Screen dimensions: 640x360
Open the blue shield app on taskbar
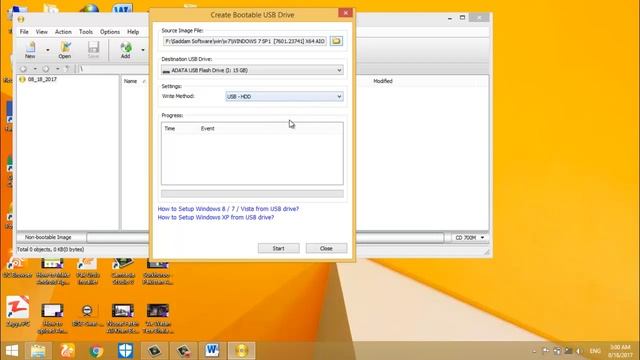tap(125, 351)
